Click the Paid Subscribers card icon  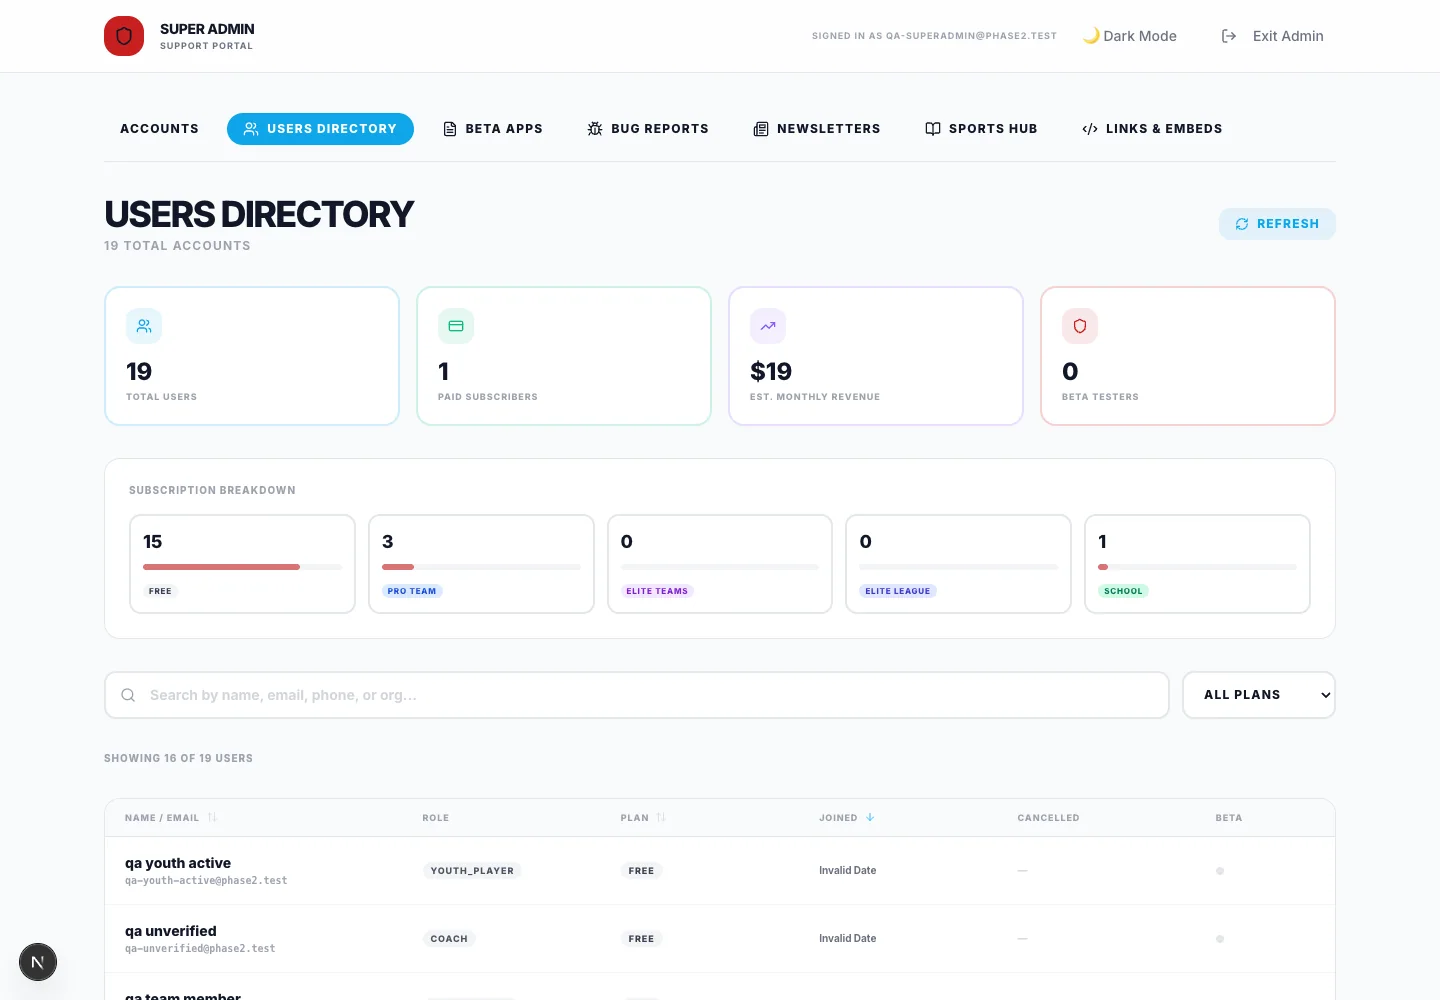coord(456,326)
